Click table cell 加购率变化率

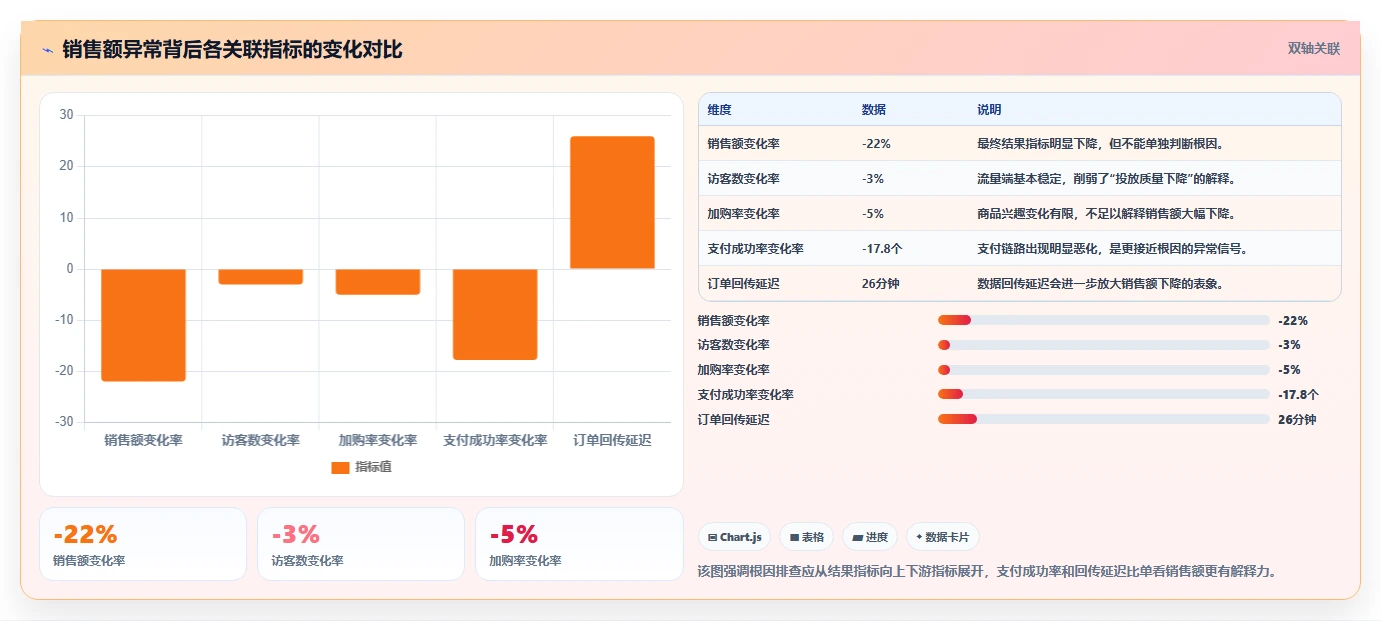point(743,214)
